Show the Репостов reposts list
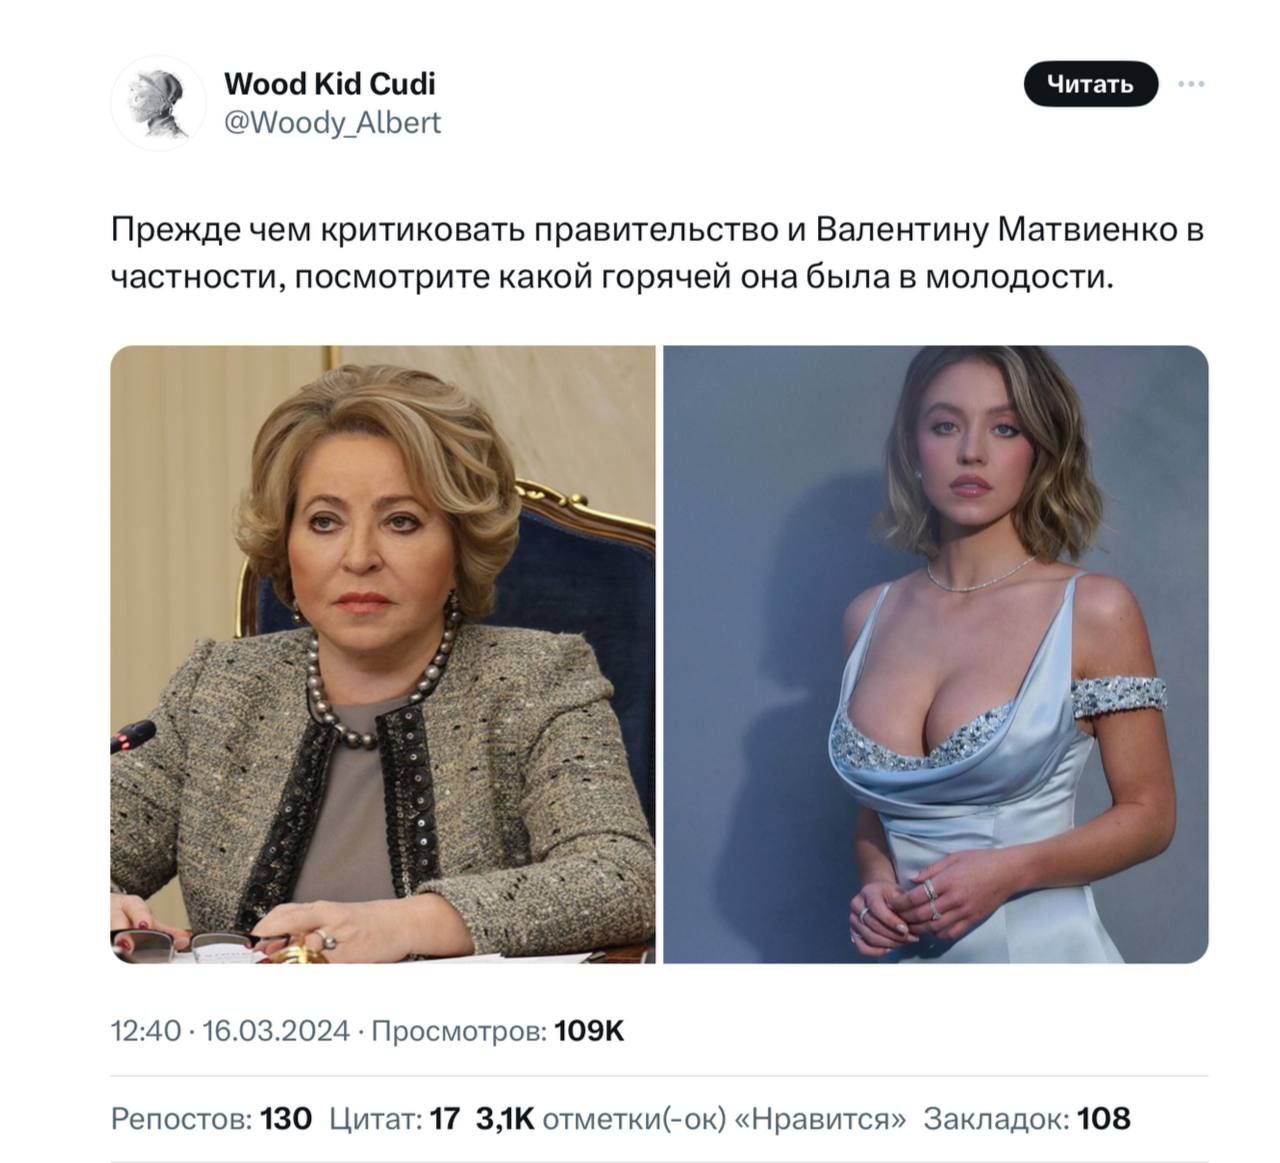Screen dimensions: 1280x1163 pos(181,1118)
